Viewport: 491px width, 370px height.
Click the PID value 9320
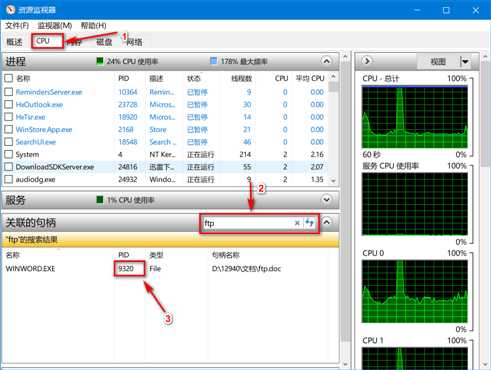pyautogui.click(x=126, y=269)
